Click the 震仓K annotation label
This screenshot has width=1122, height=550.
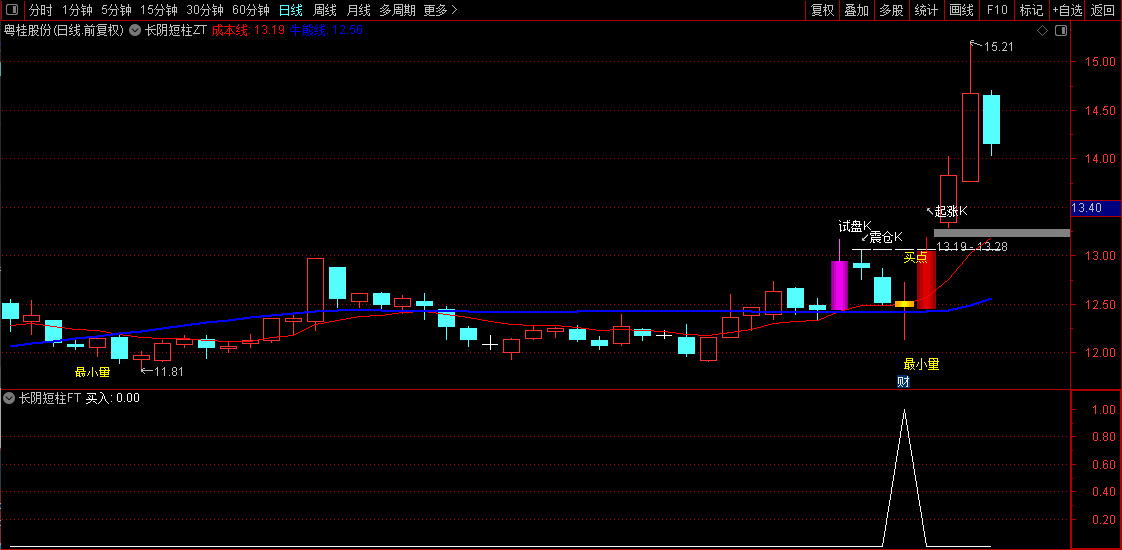[x=886, y=237]
